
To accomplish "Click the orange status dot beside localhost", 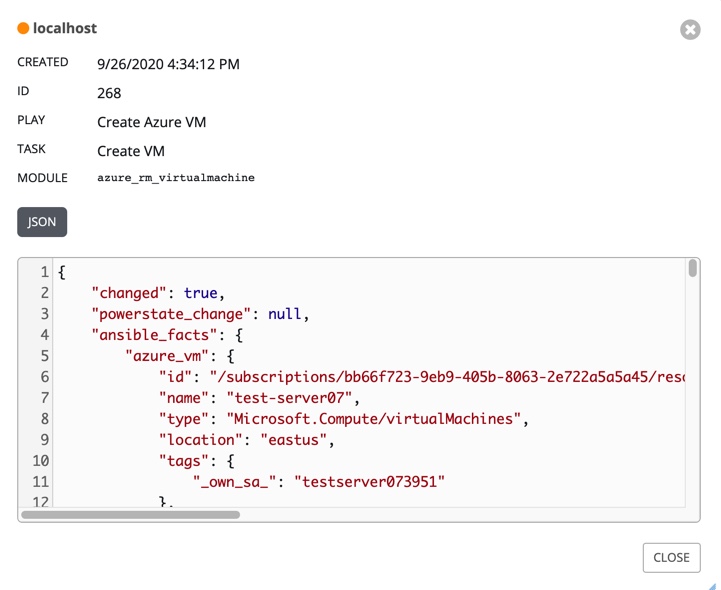I will (23, 29).
